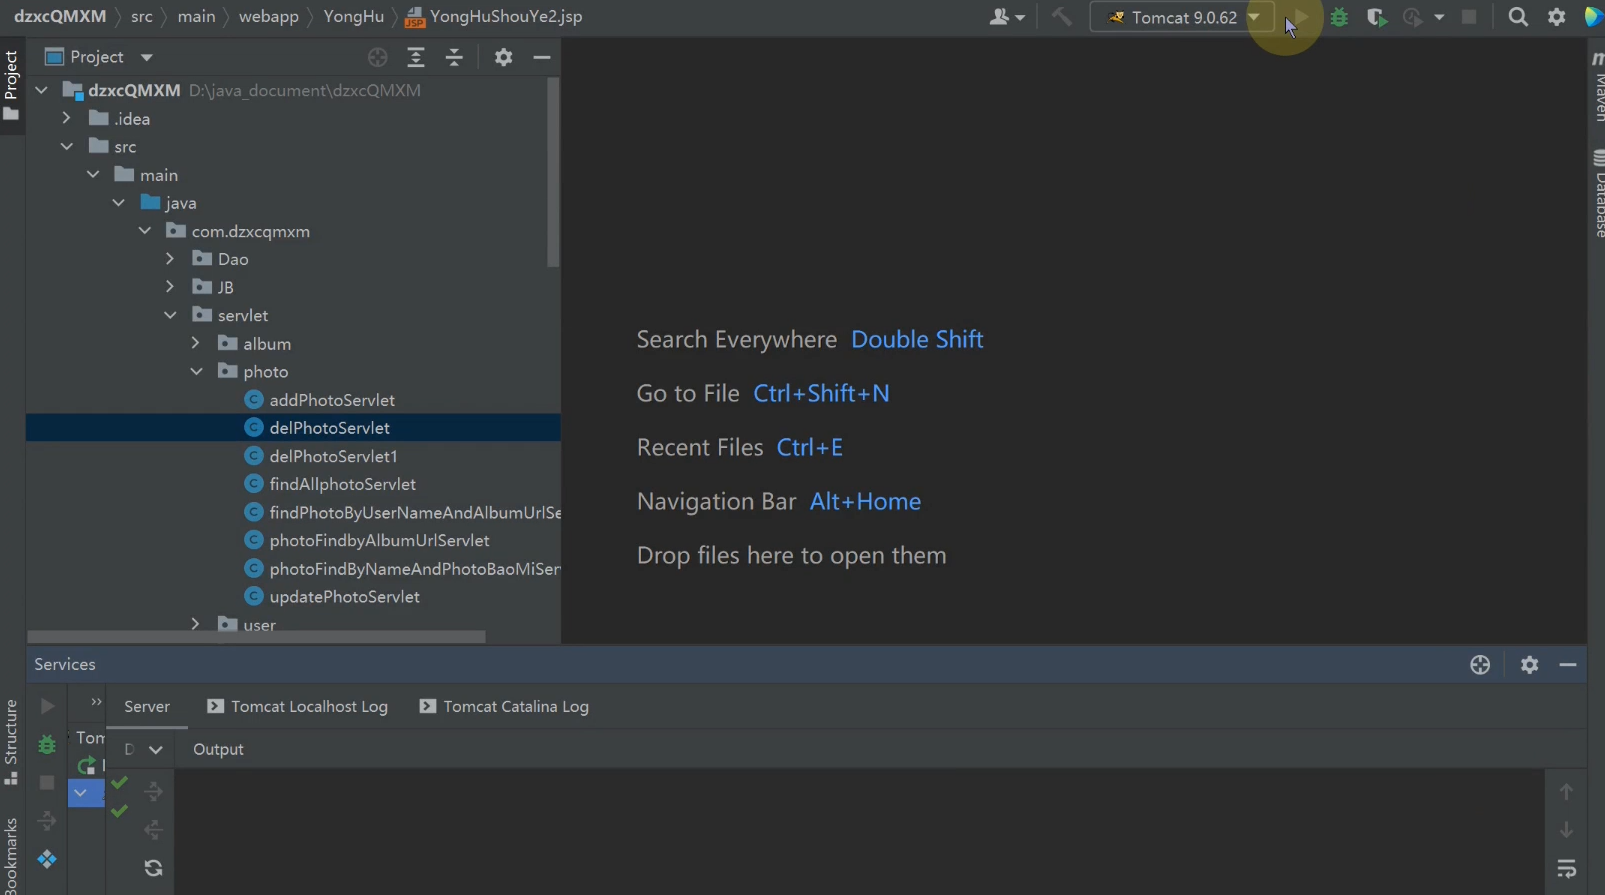The image size is (1605, 895).
Task: Click the Build project hammer icon
Action: pyautogui.click(x=1061, y=17)
